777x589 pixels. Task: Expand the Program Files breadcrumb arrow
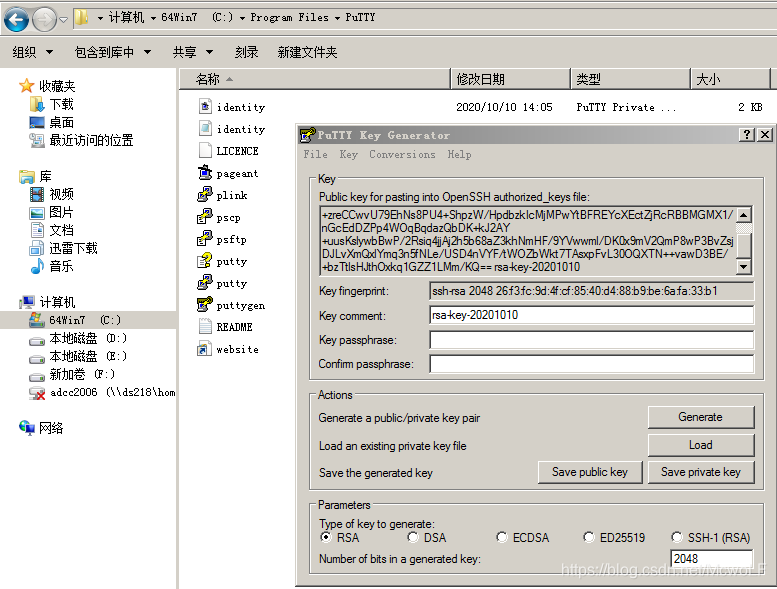click(x=337, y=18)
